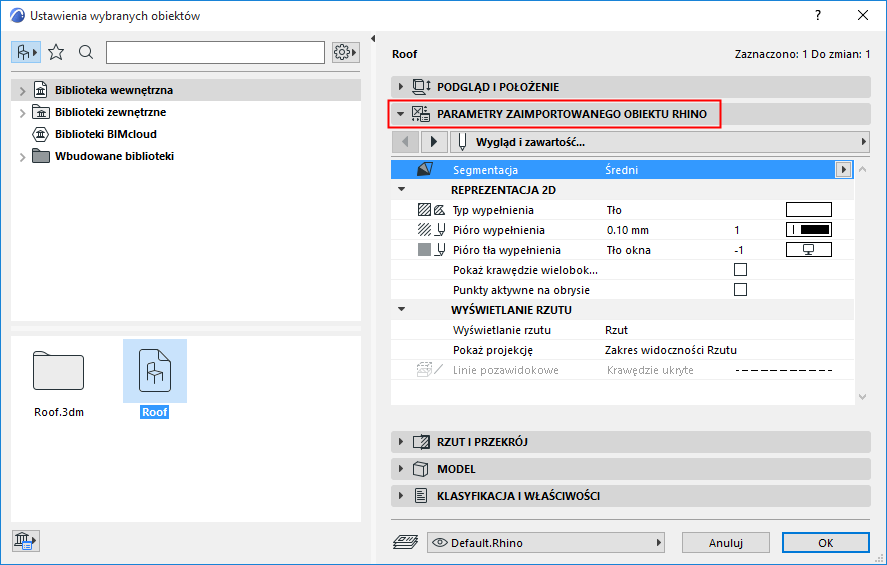
Task: Click the Rhino import parameters panel icon
Action: tap(421, 114)
